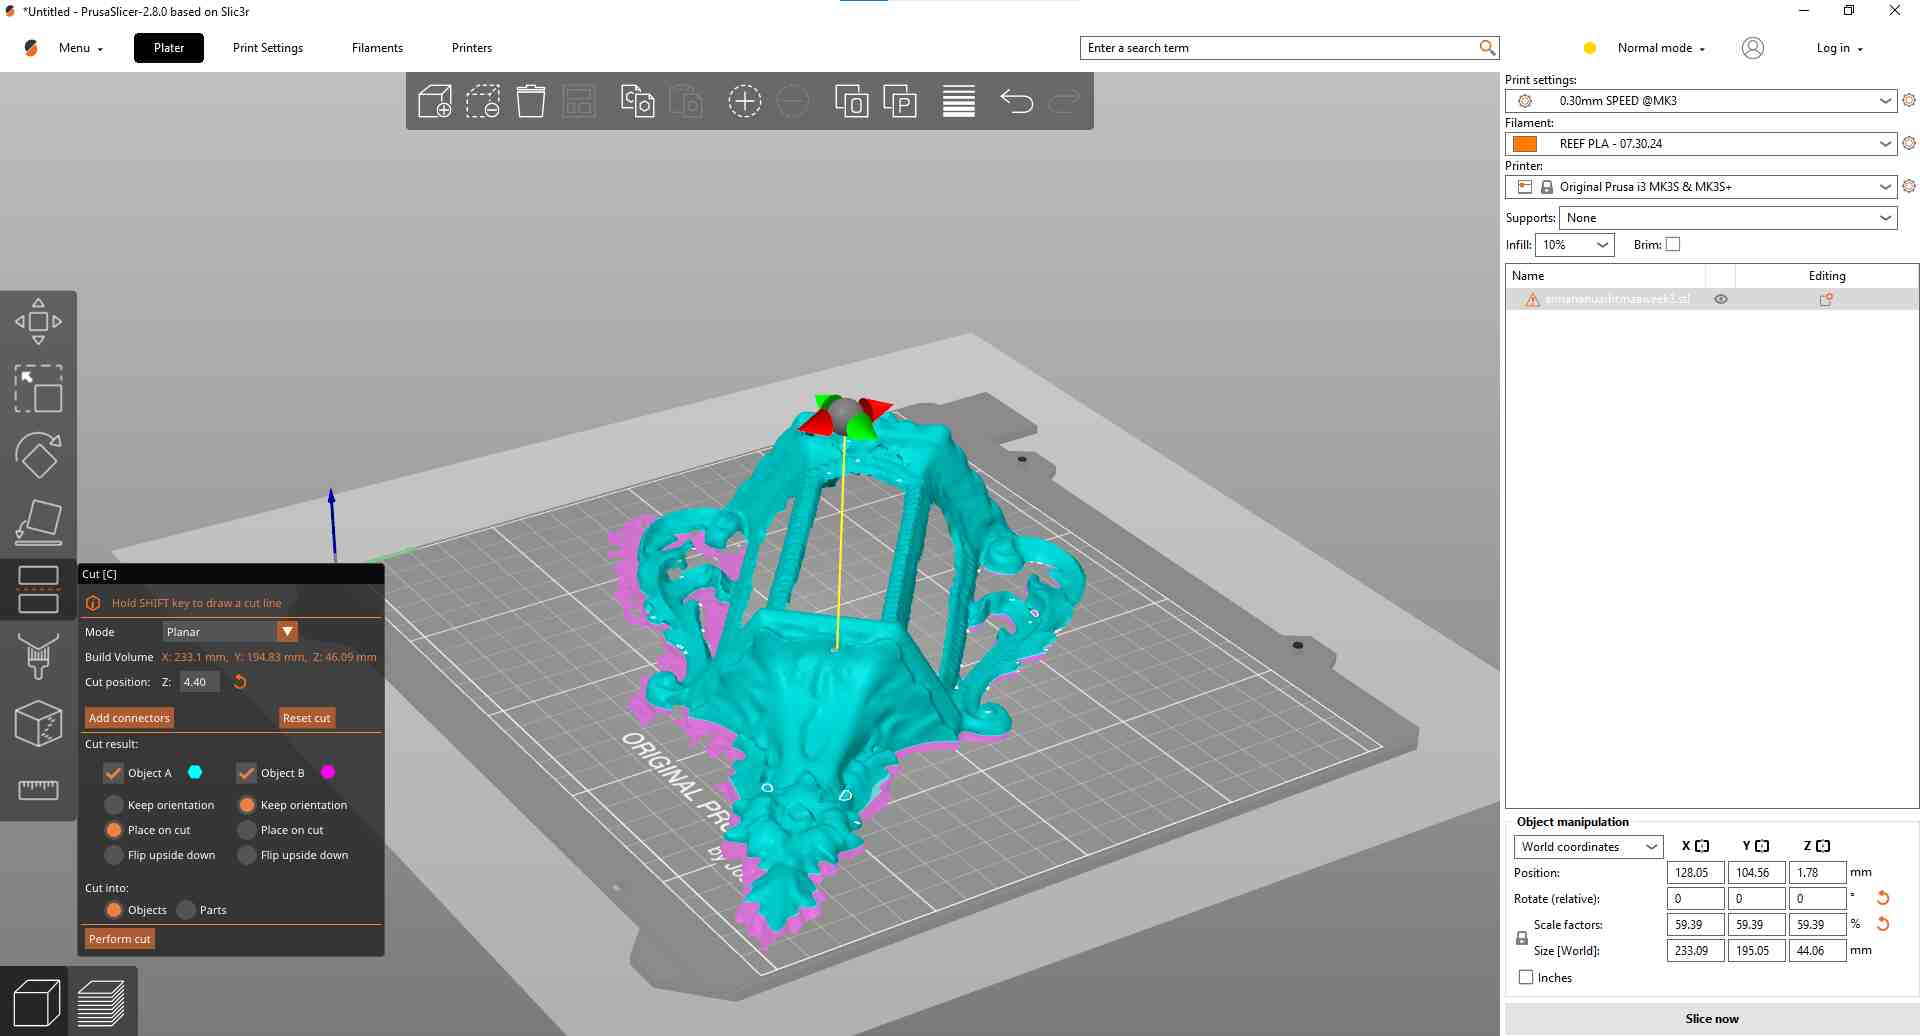Switch to the Printers tab
The image size is (1920, 1036).
[x=472, y=48]
